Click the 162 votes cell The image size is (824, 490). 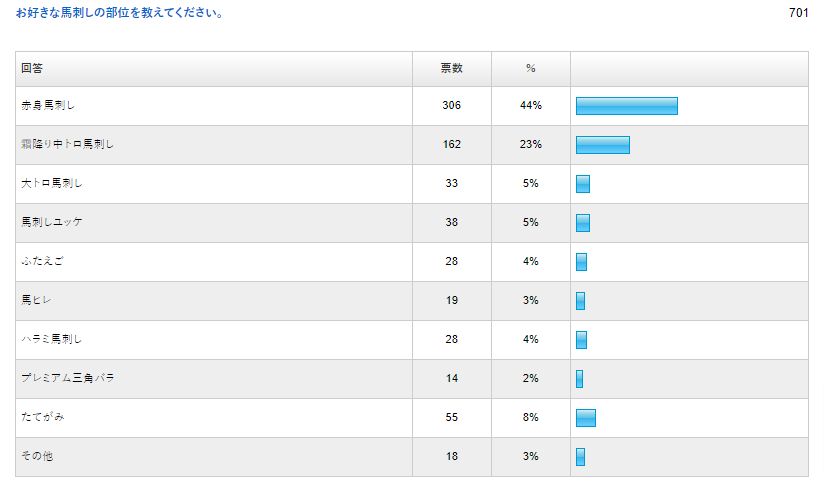tap(452, 145)
